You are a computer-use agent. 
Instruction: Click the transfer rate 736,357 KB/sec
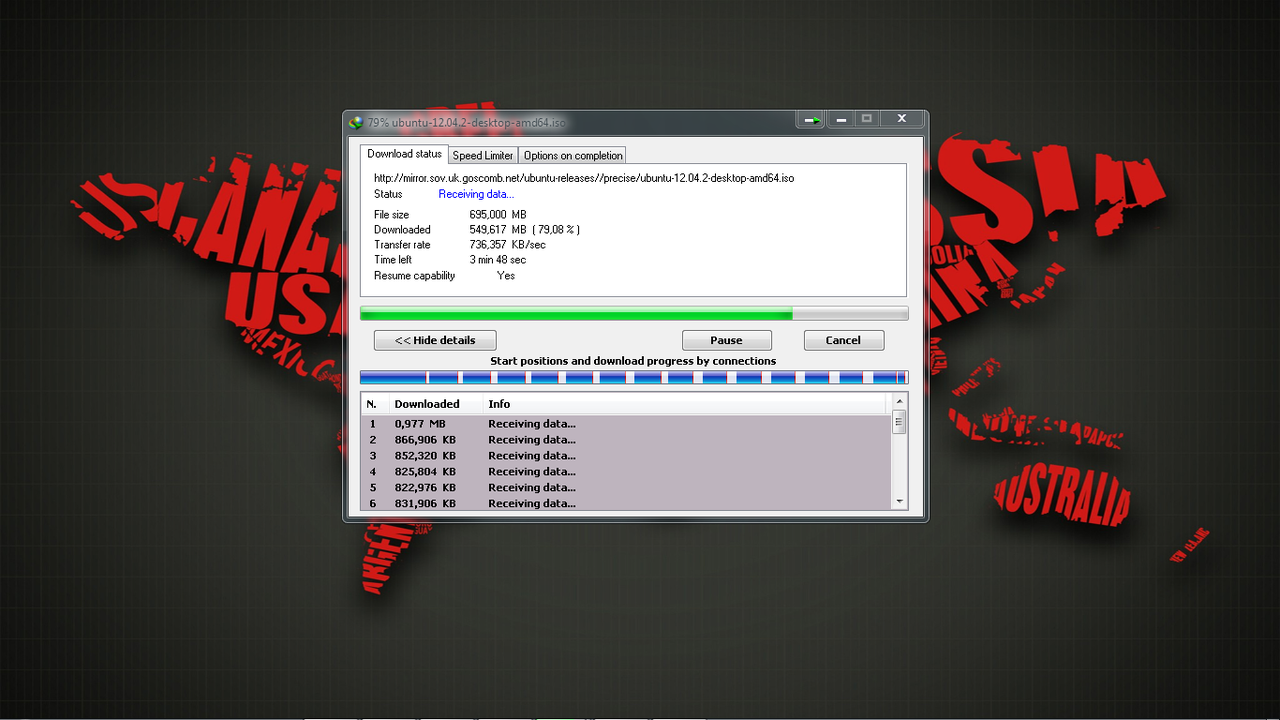[508, 245]
